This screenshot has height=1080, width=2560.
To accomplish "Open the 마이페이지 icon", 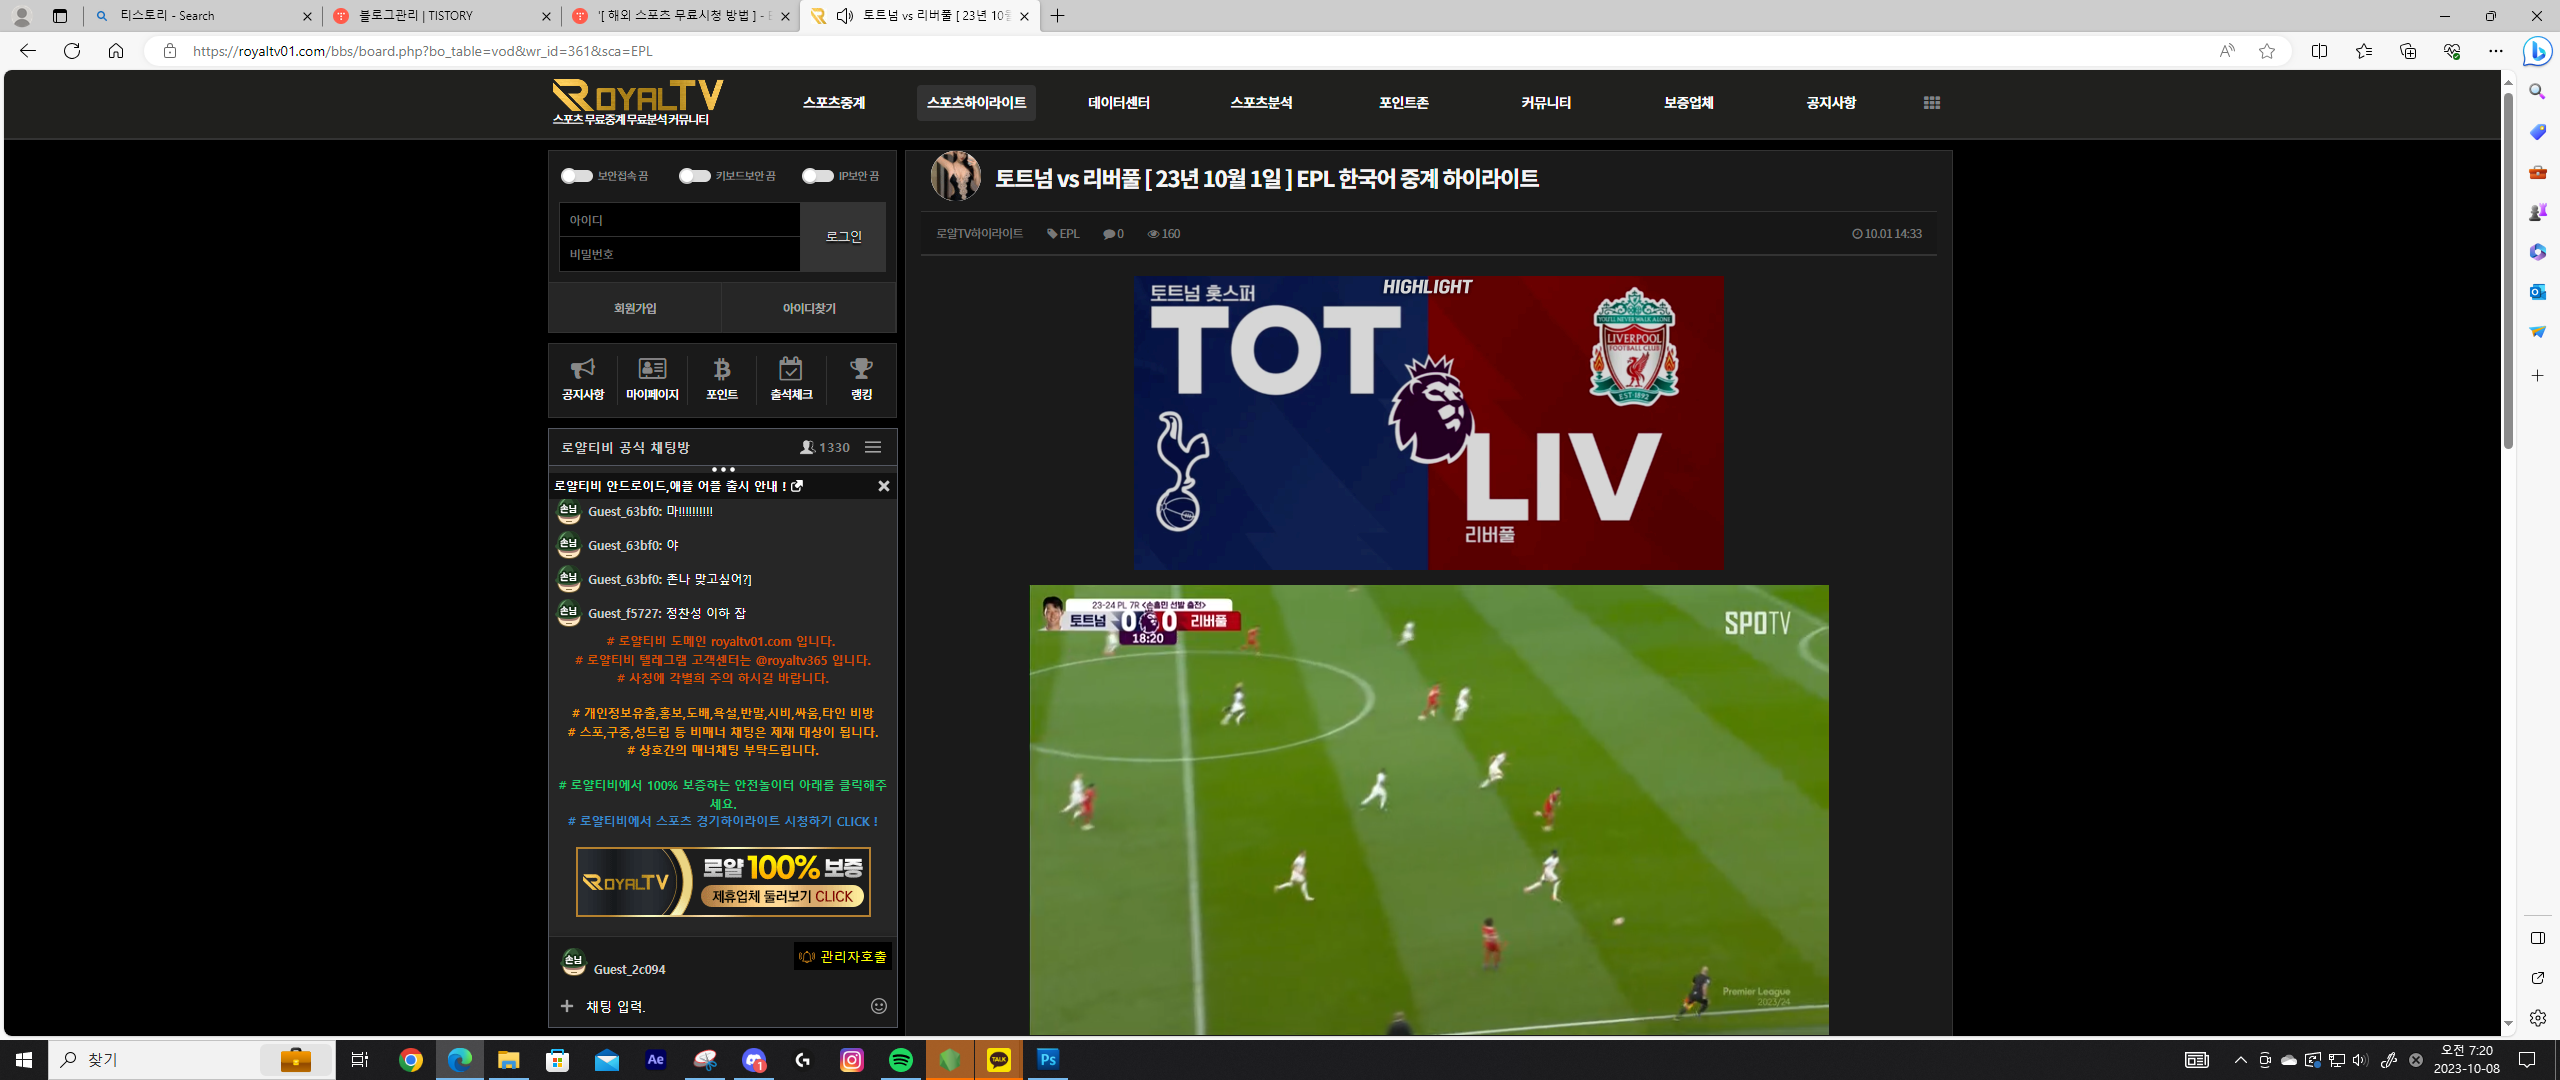I will 652,370.
